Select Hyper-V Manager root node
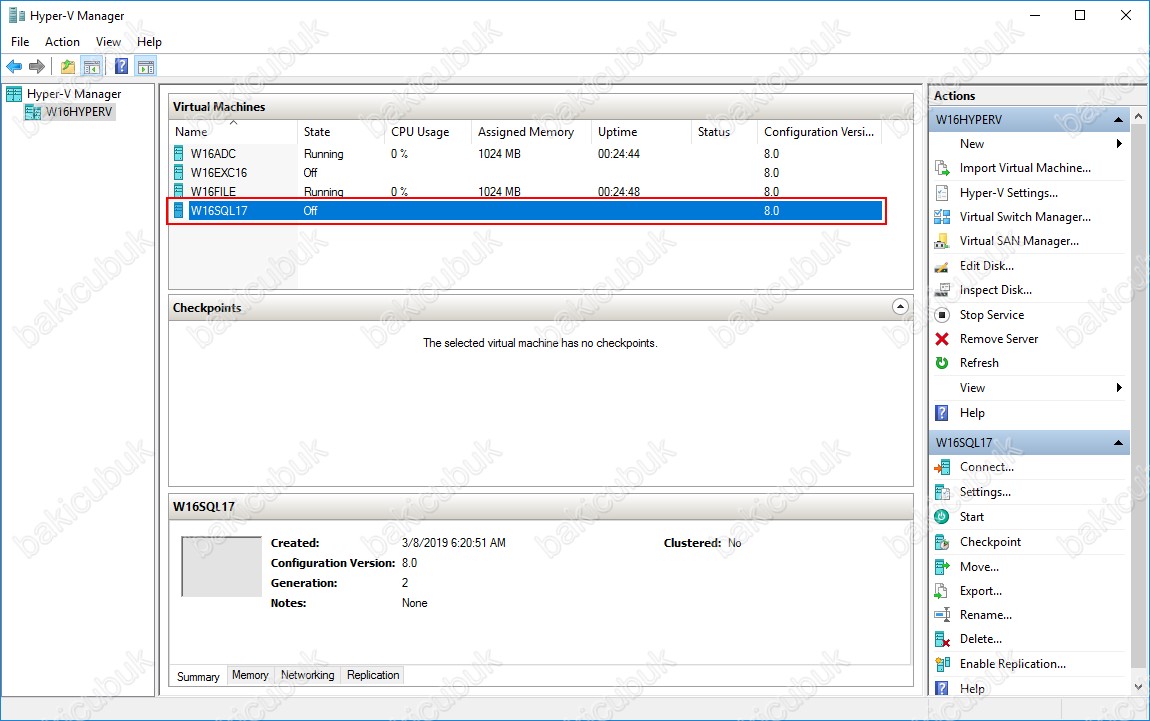Viewport: 1150px width, 721px height. [74, 94]
